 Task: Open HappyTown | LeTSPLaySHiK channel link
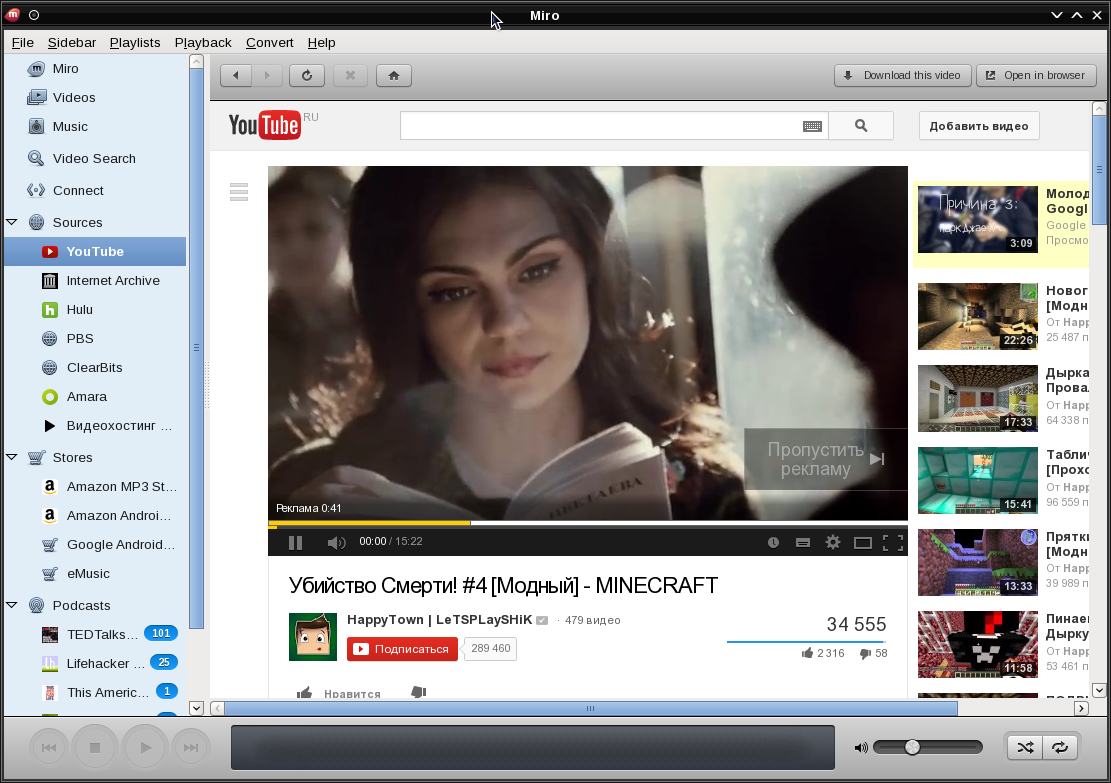click(439, 619)
